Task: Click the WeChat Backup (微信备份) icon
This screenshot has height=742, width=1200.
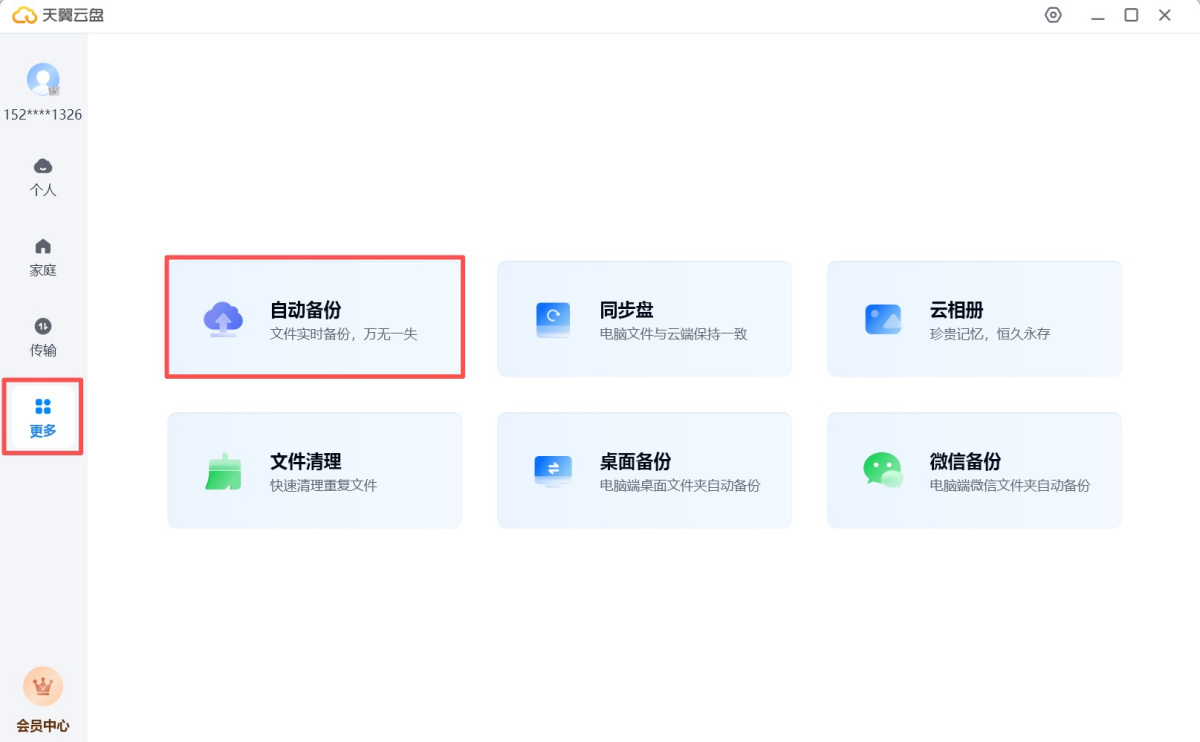Action: (883, 470)
